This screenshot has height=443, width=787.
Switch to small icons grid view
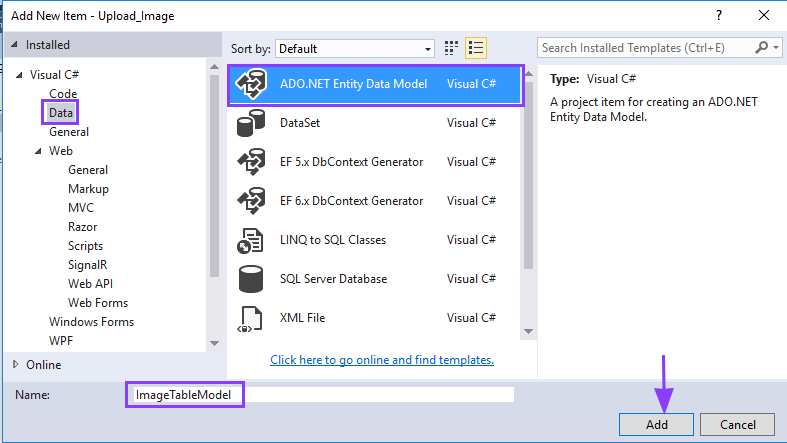[451, 47]
